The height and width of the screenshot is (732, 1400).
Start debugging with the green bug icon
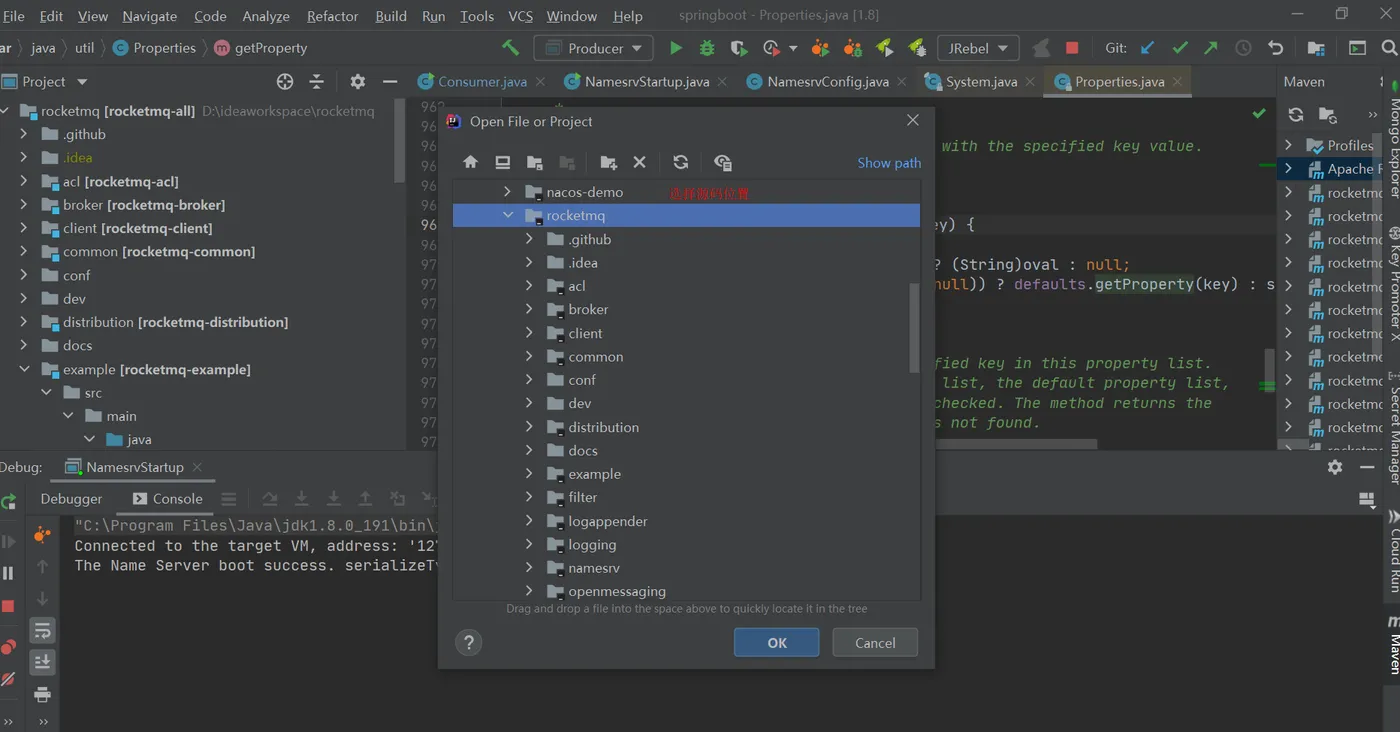707,48
